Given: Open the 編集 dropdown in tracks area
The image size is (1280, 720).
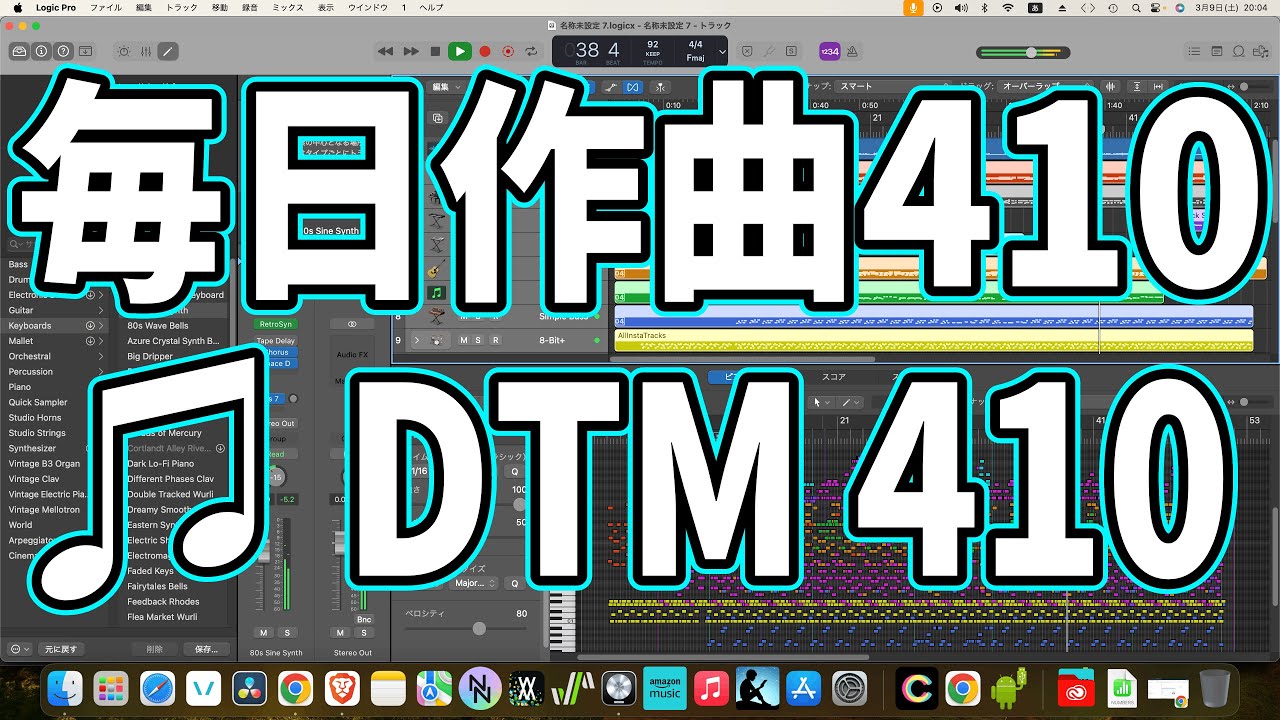Looking at the screenshot, I should point(444,87).
